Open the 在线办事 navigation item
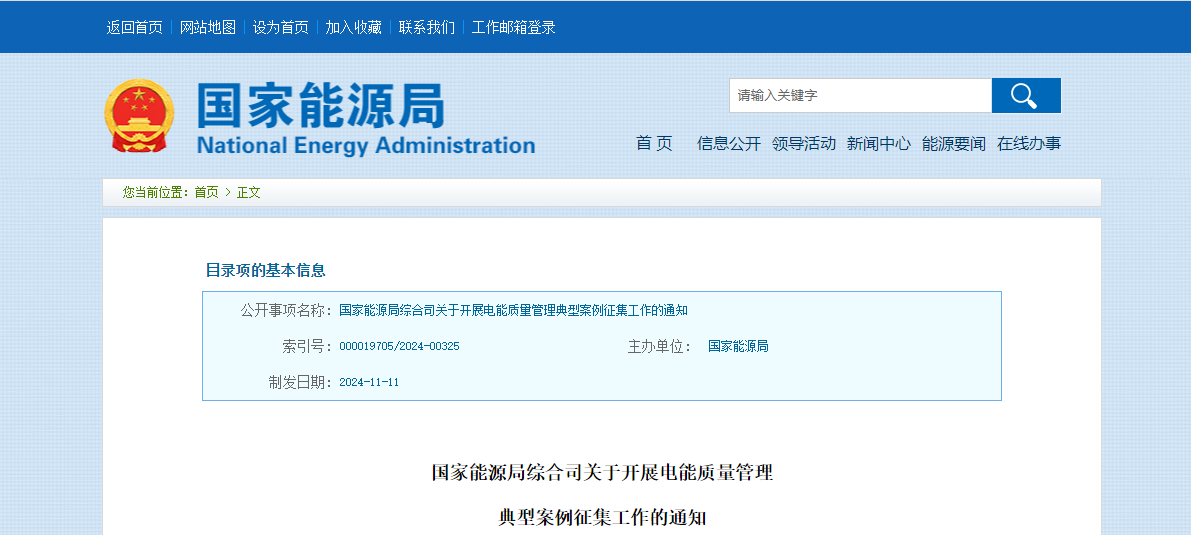The width and height of the screenshot is (1191, 535). click(x=1029, y=144)
